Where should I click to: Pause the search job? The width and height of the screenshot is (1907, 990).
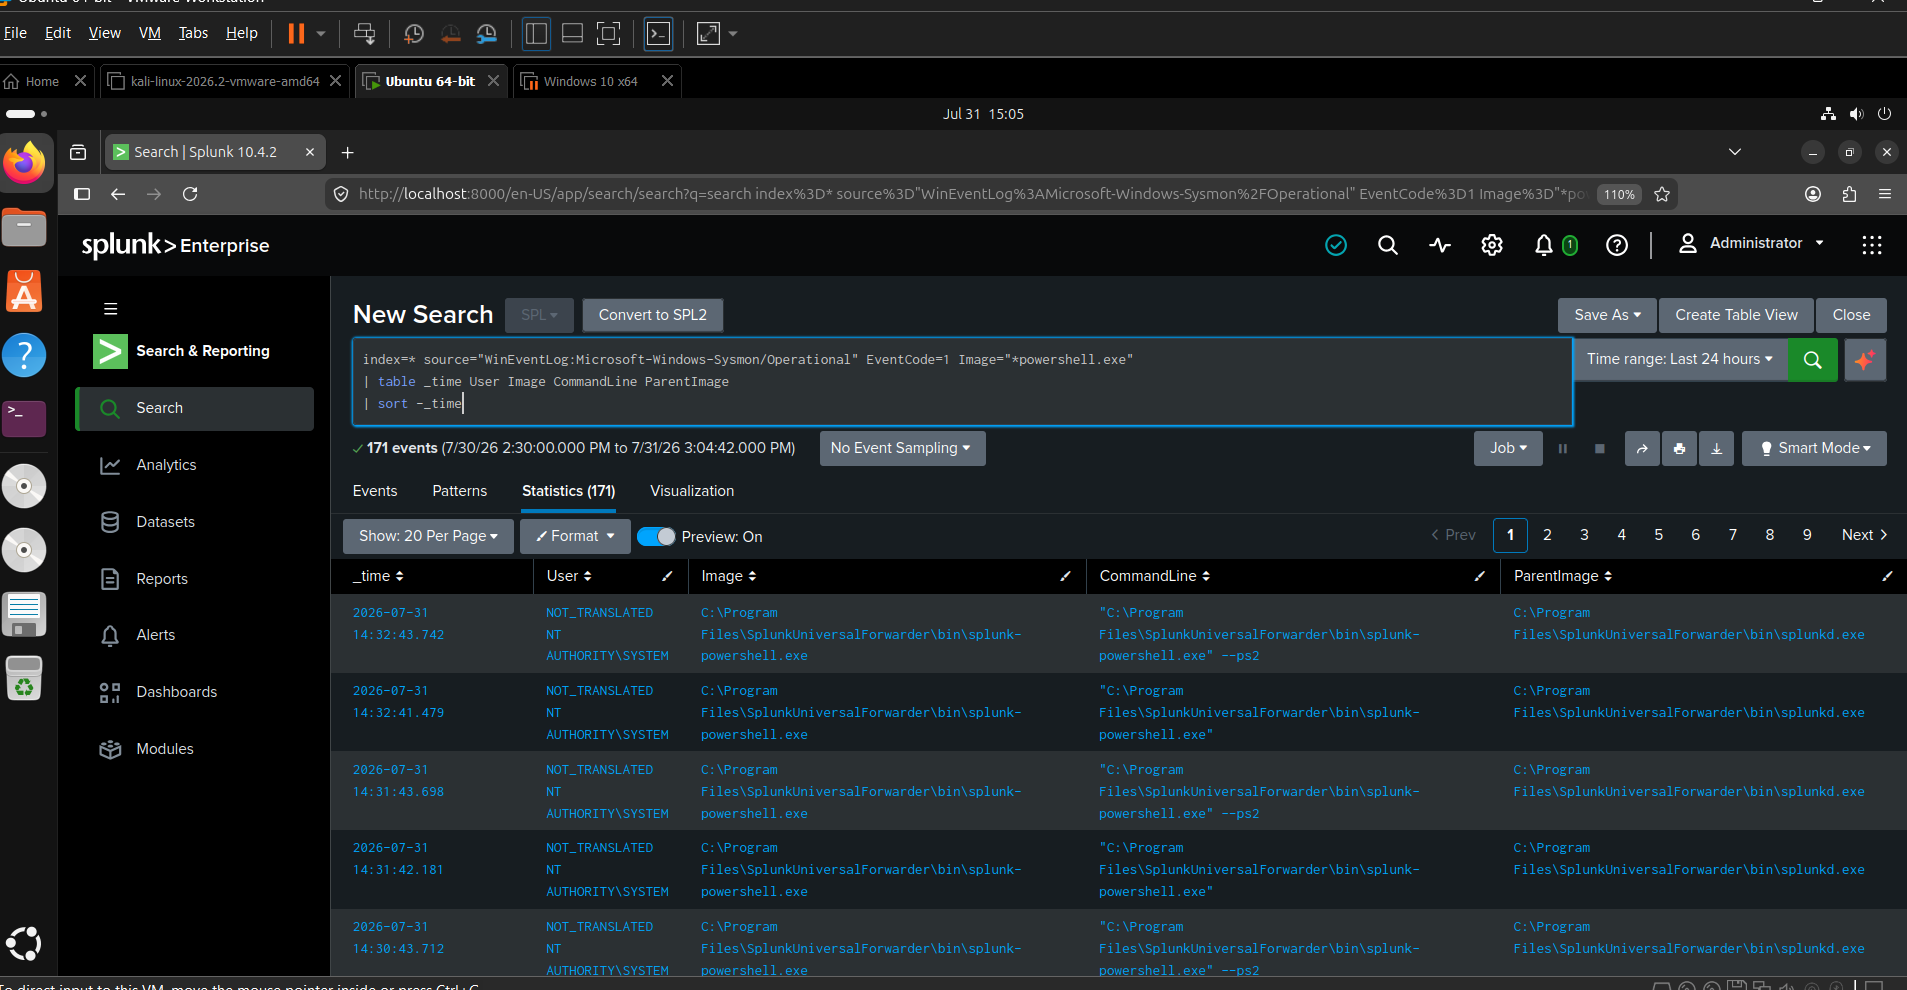(x=1563, y=449)
